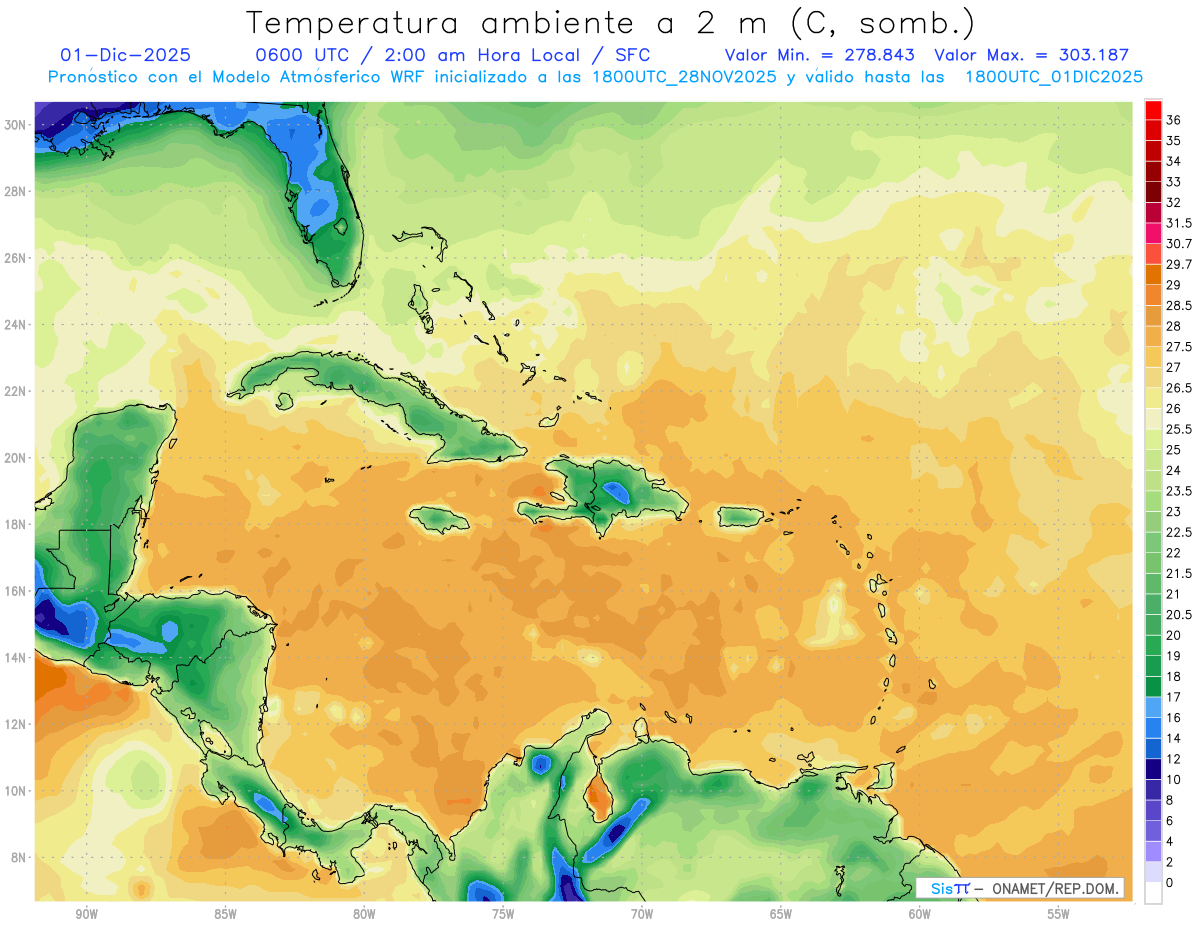Click the '70W' longitude label
The width and height of the screenshot is (1200, 927).
click(x=642, y=914)
